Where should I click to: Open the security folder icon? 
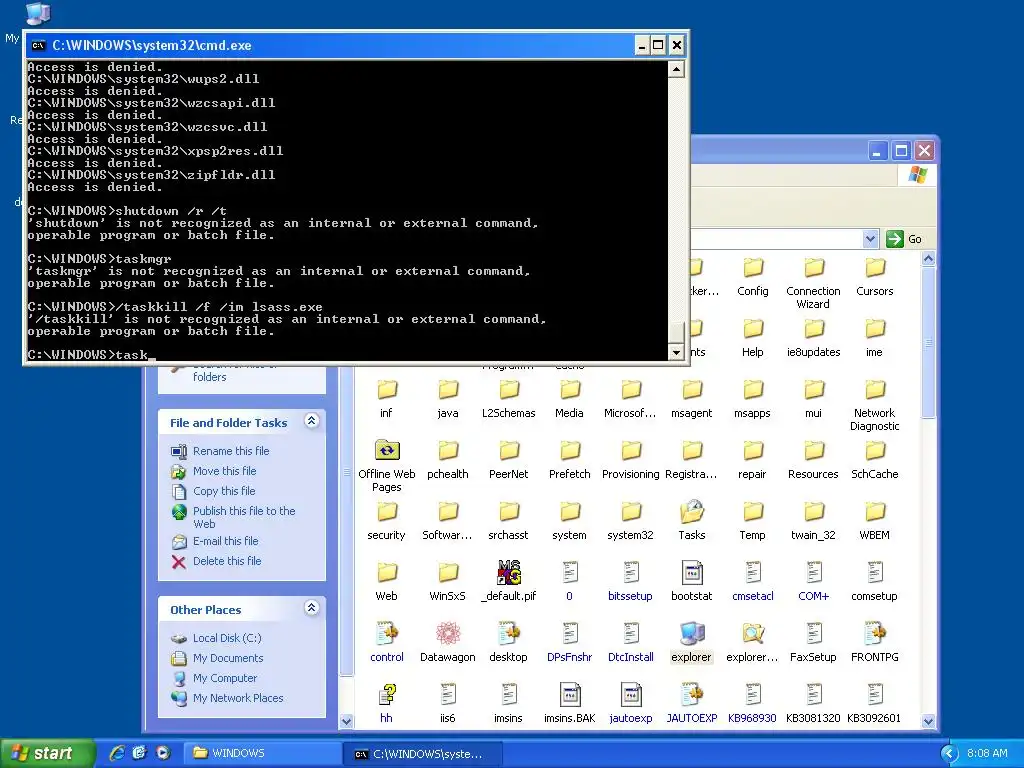(x=387, y=512)
